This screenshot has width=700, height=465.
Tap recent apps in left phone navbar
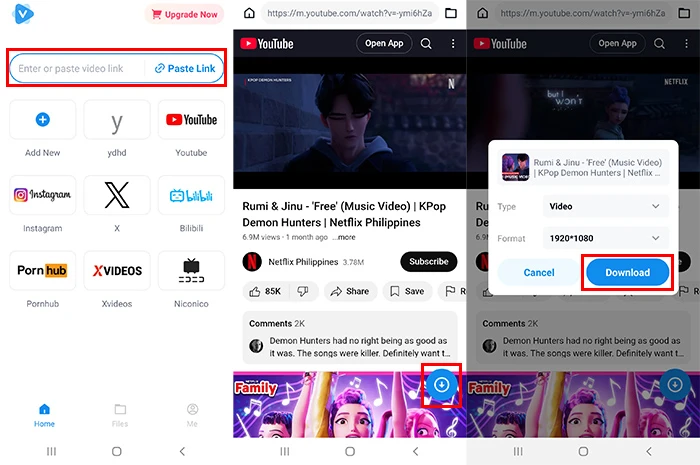click(51, 451)
